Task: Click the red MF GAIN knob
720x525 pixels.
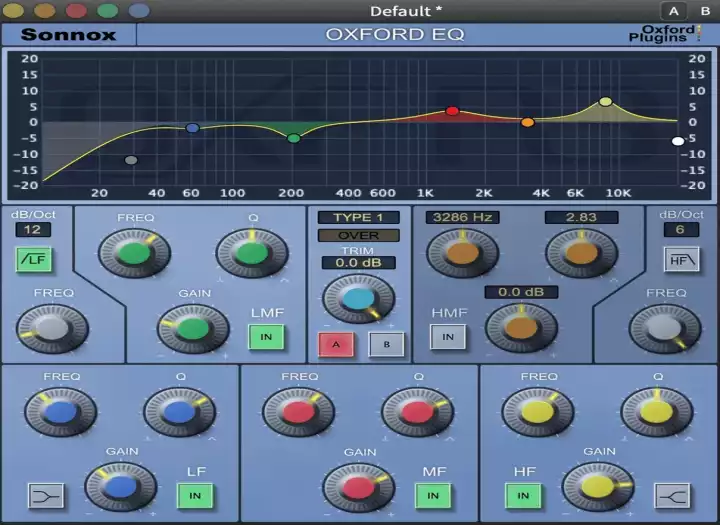Action: pos(359,487)
